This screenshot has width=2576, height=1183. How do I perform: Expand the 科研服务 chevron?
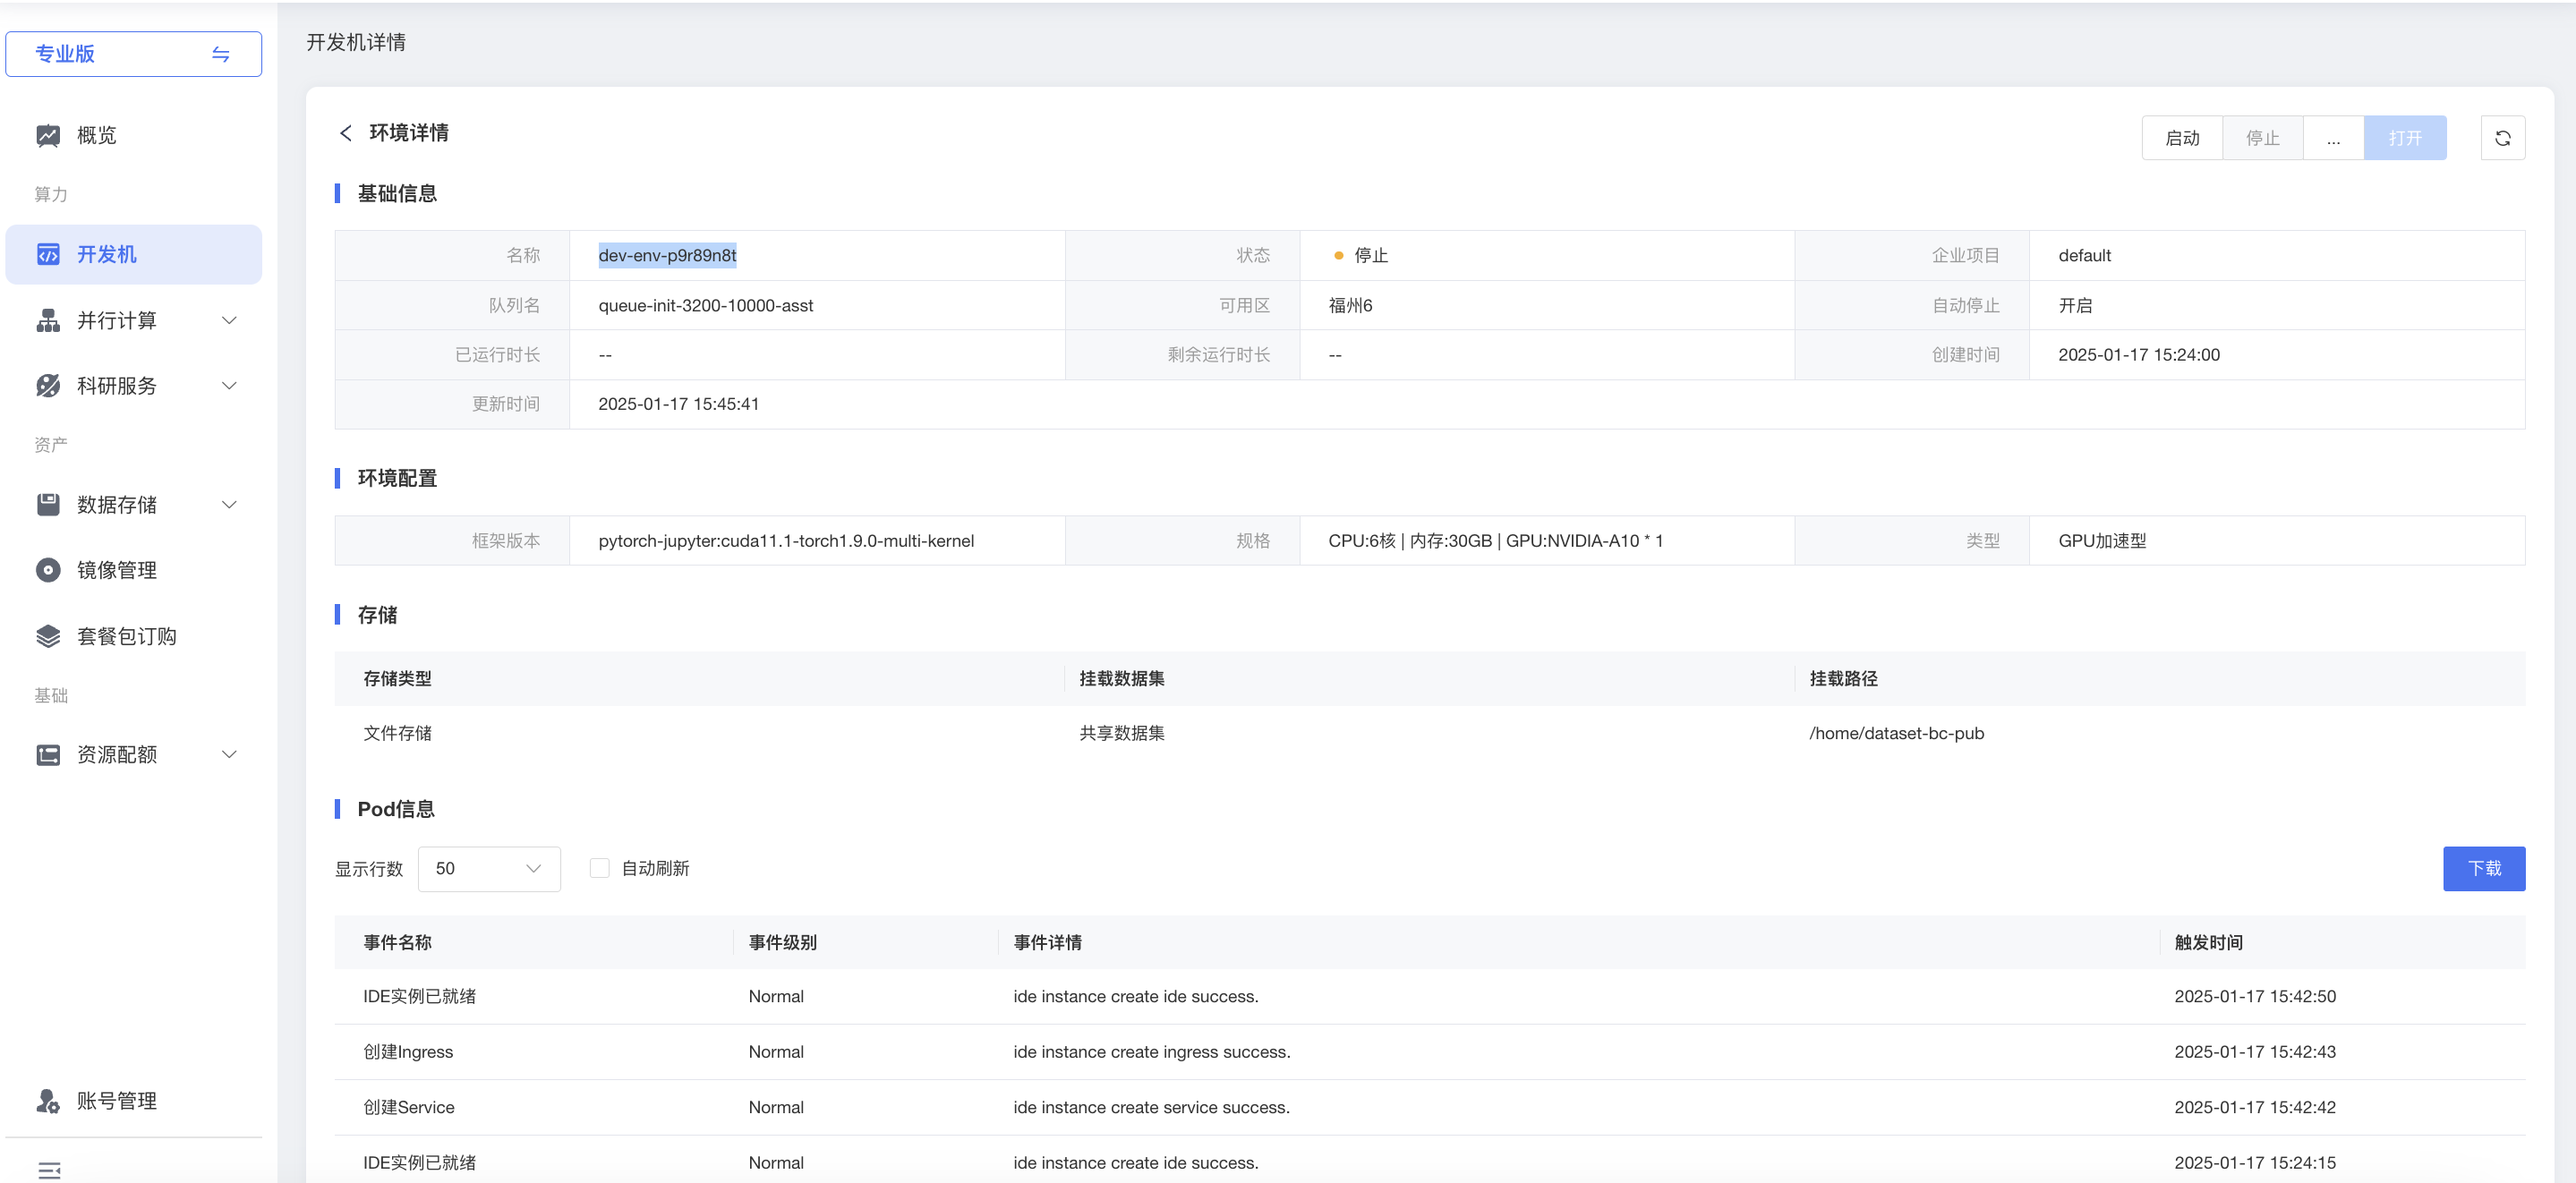(229, 385)
